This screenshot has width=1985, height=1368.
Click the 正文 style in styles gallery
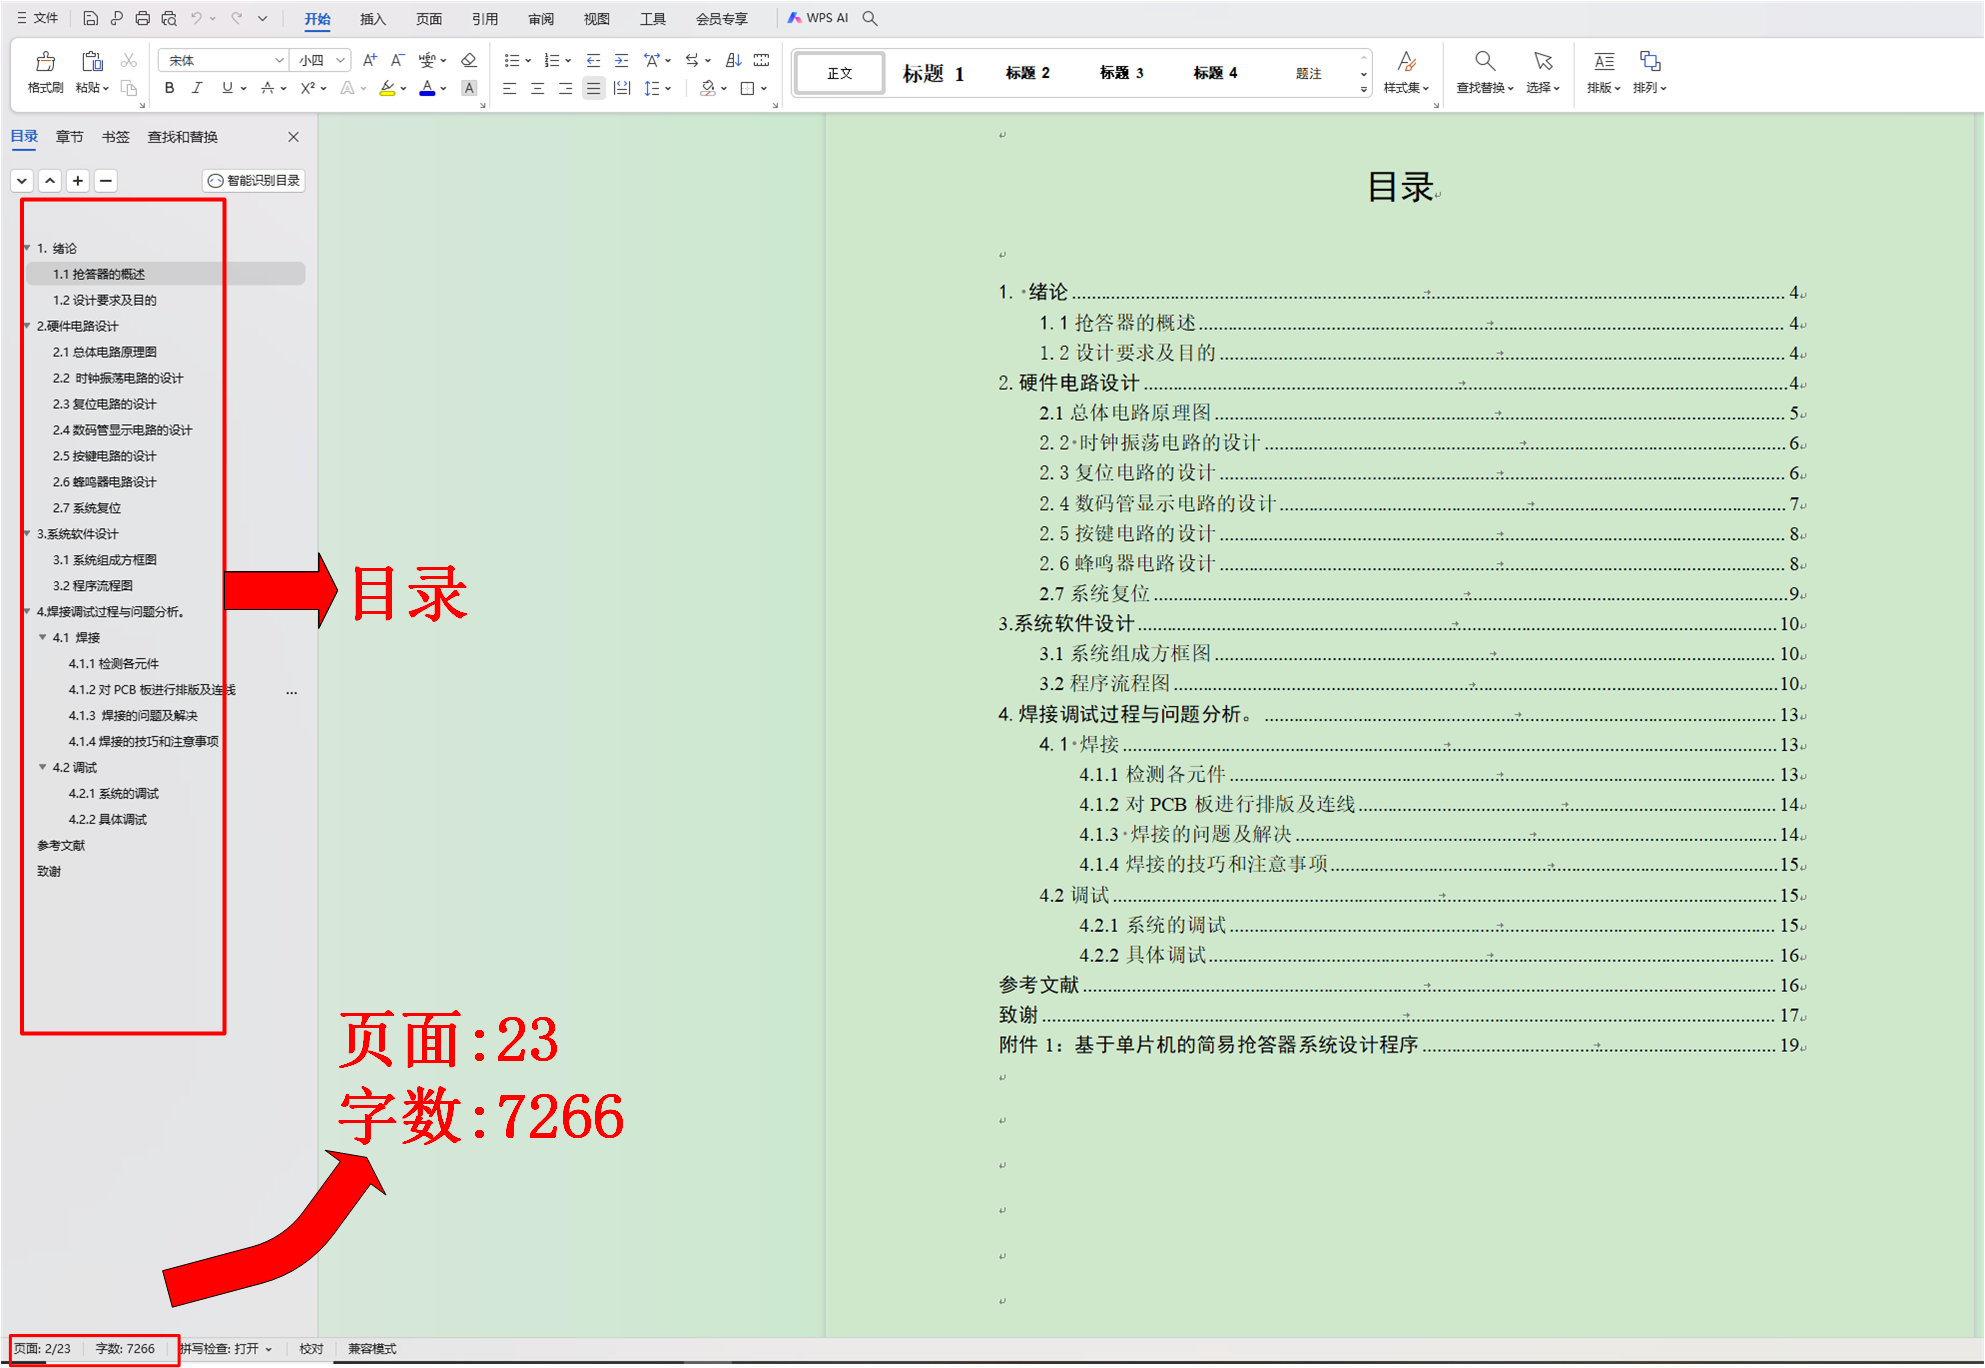838,71
